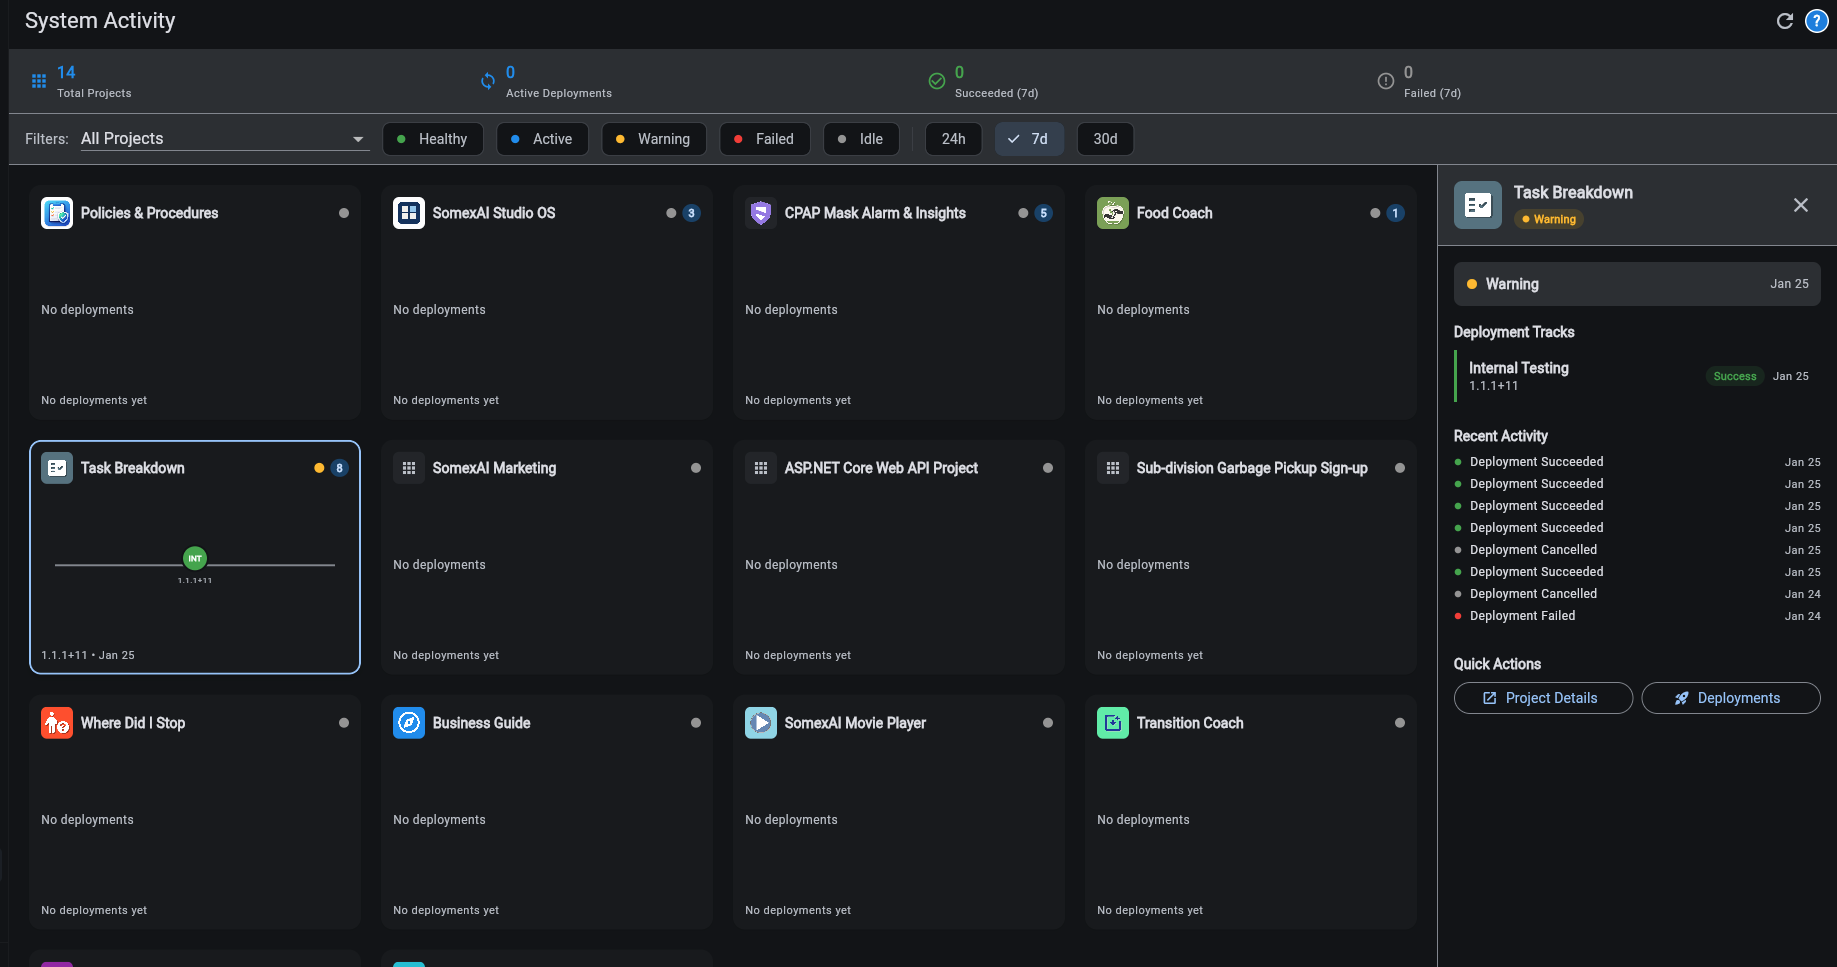Enable the Idle filter chip
The height and width of the screenshot is (967, 1837).
tap(861, 139)
